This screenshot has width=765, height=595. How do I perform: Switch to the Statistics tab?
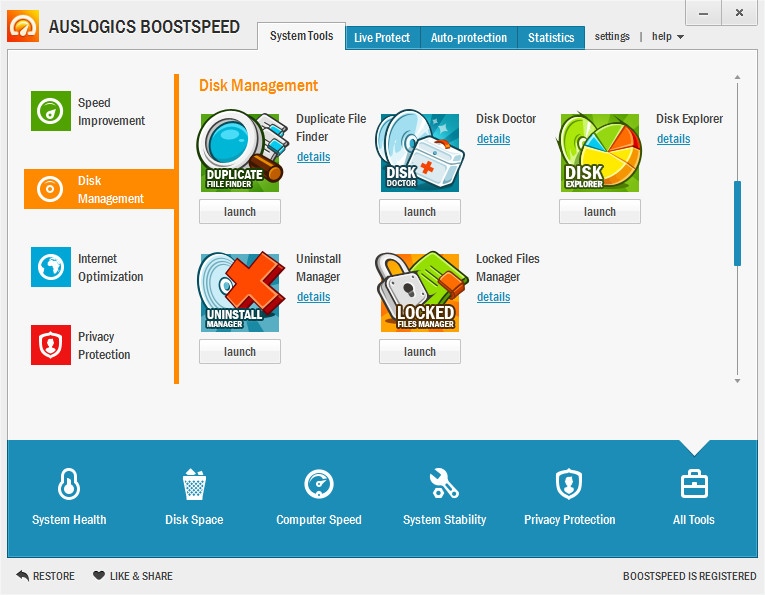tap(551, 38)
